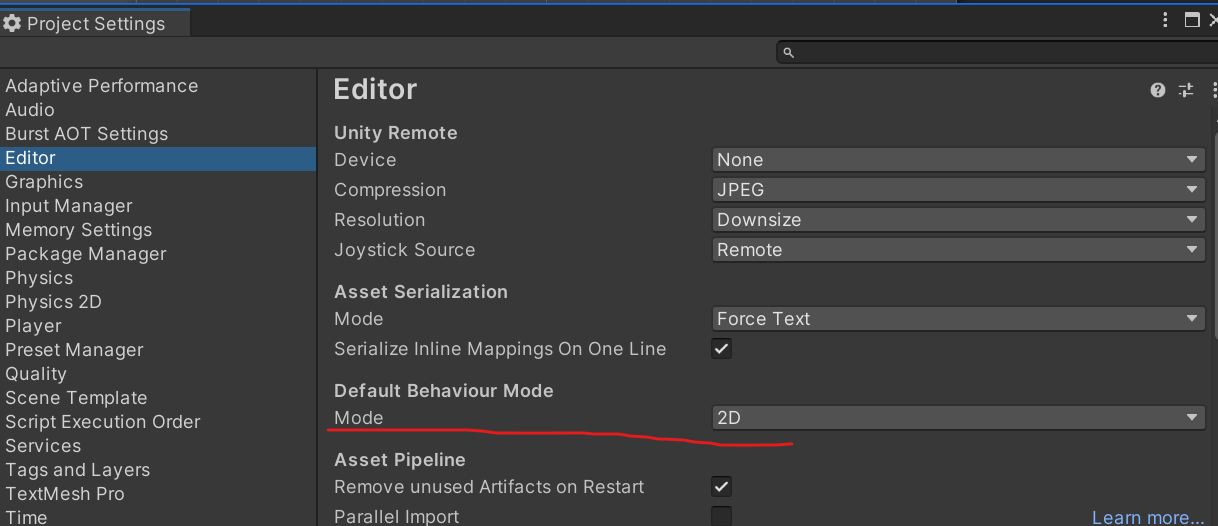Open the Project Settings window kebab menu

pyautogui.click(x=1165, y=20)
